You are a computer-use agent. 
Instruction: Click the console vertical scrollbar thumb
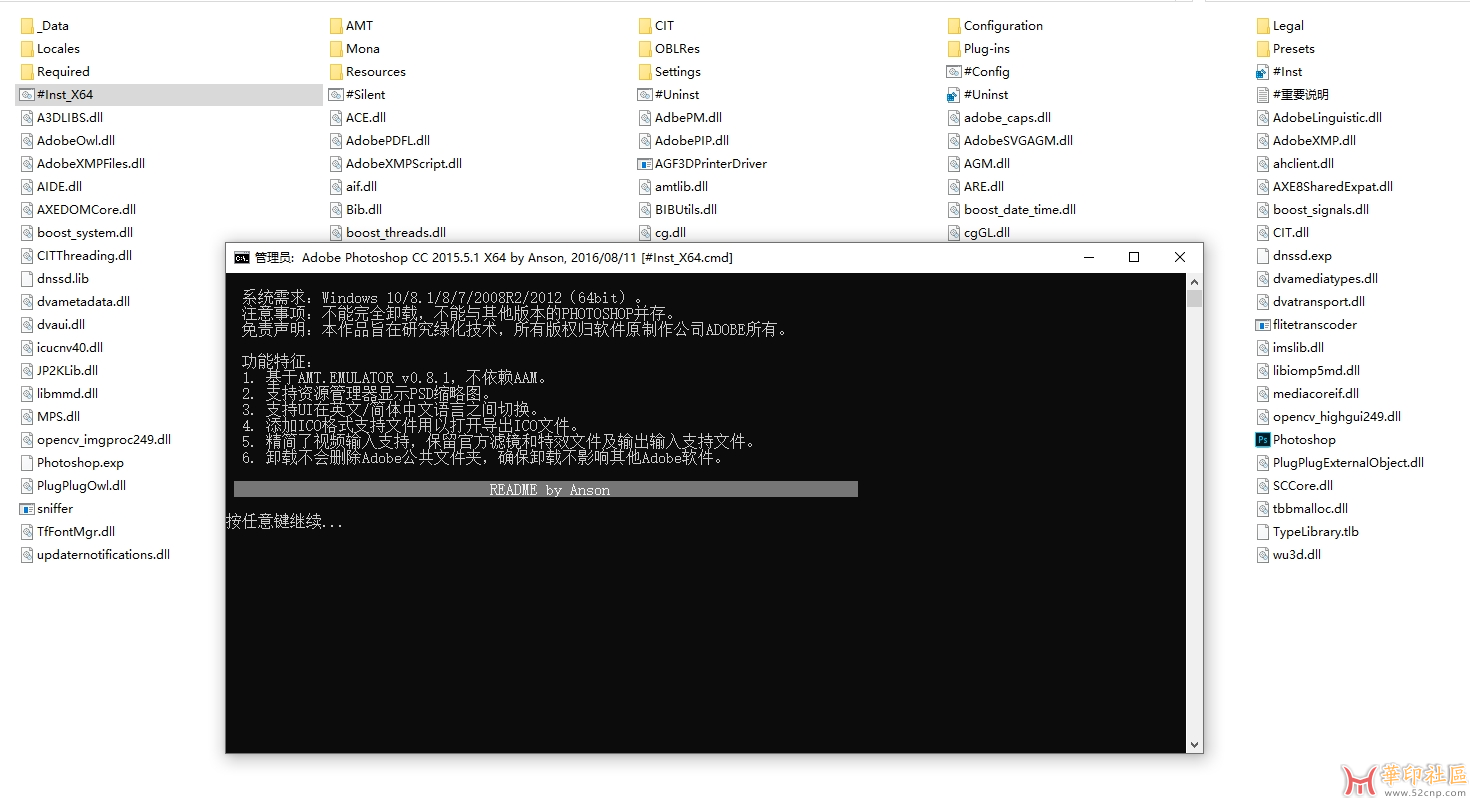1194,299
